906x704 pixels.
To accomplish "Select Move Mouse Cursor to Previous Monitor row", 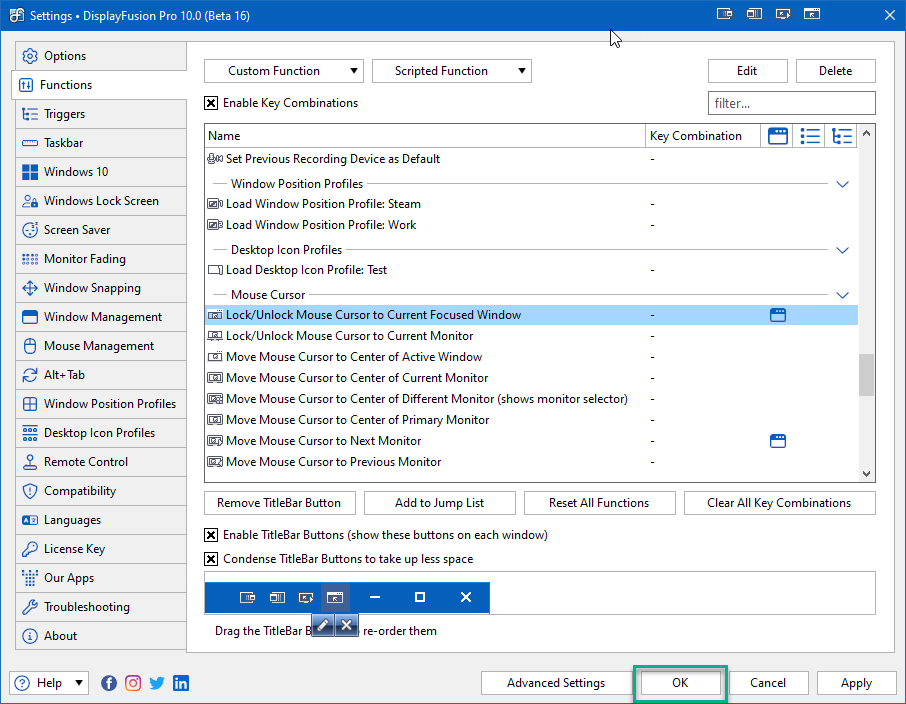I will click(531, 462).
